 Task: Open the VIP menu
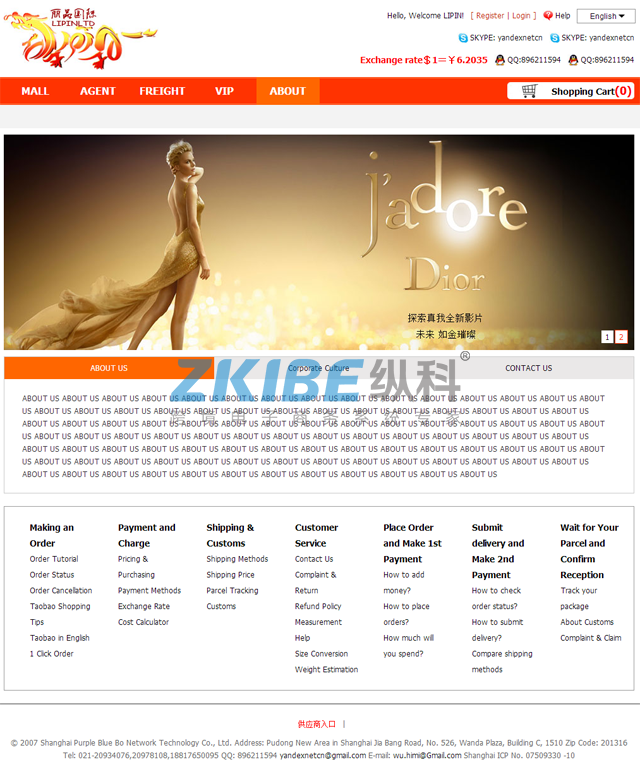point(224,91)
